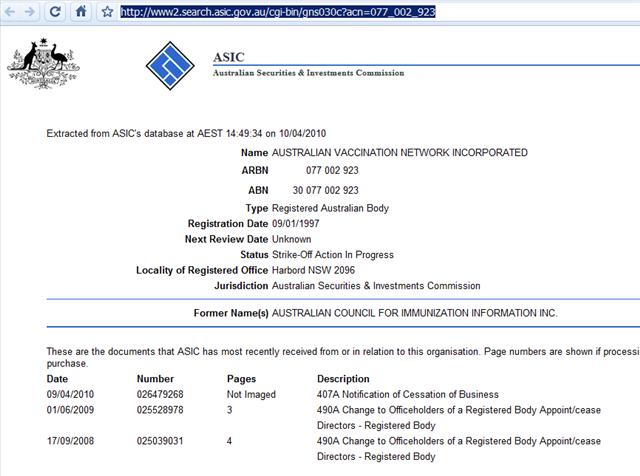
Task: Click the browser Back arrow button
Action: tap(11, 12)
